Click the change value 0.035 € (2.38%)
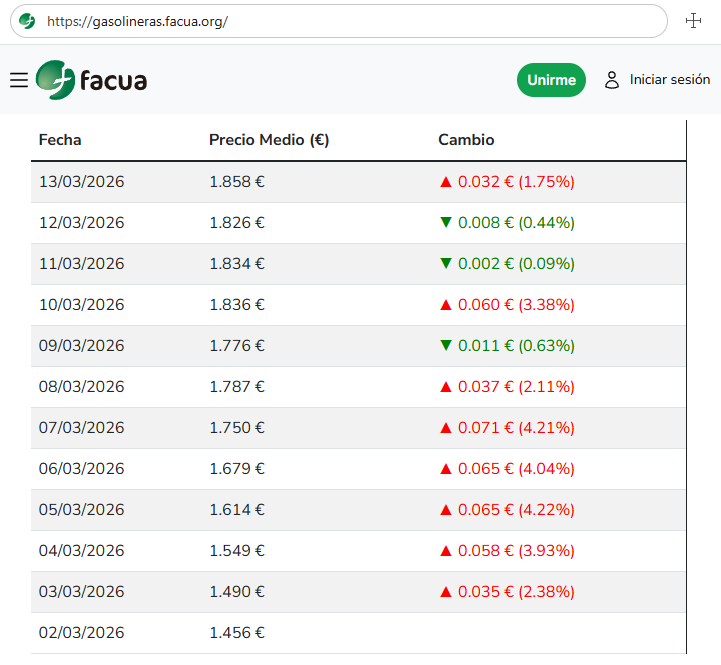The image size is (721, 665). (516, 591)
